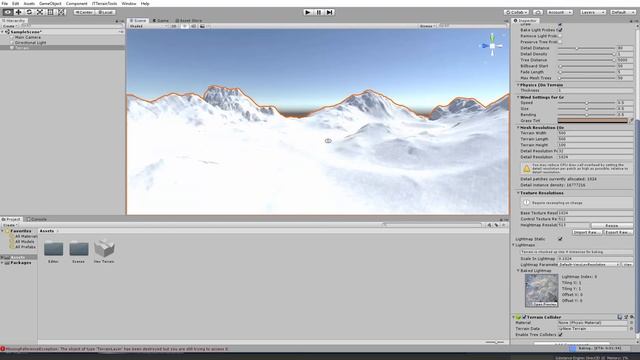Open Account dropdown
Image resolution: width=640 pixels, height=360 pixels.
click(560, 12)
